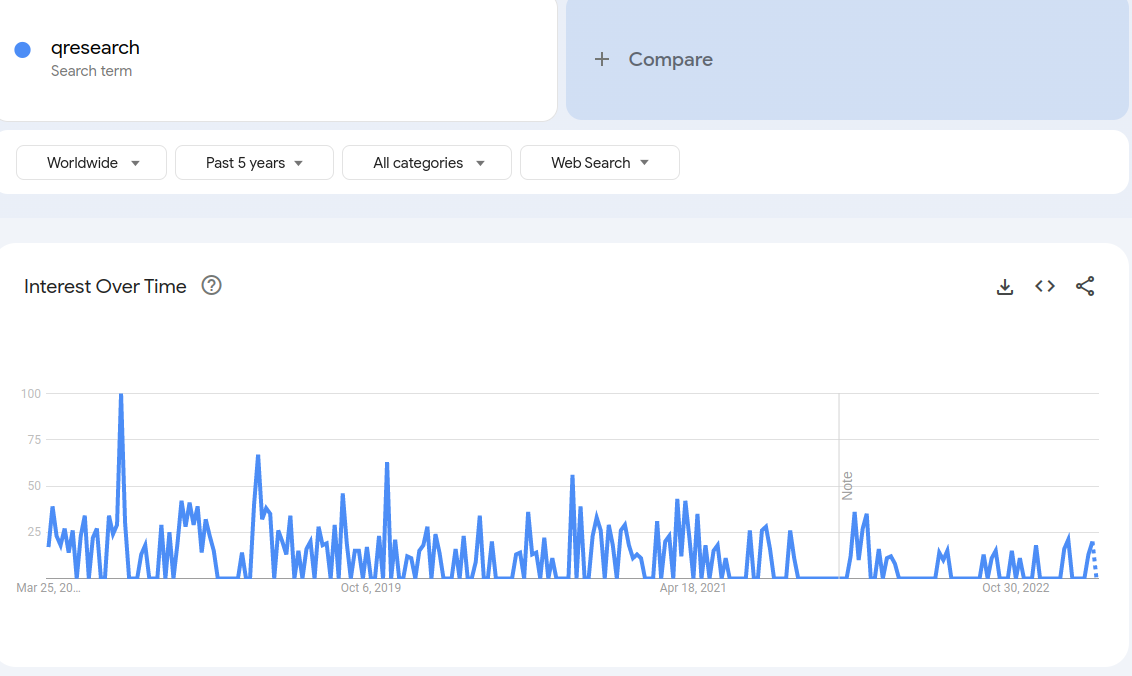Open the embed code icon
Image resolution: width=1132 pixels, height=676 pixels.
click(x=1045, y=286)
